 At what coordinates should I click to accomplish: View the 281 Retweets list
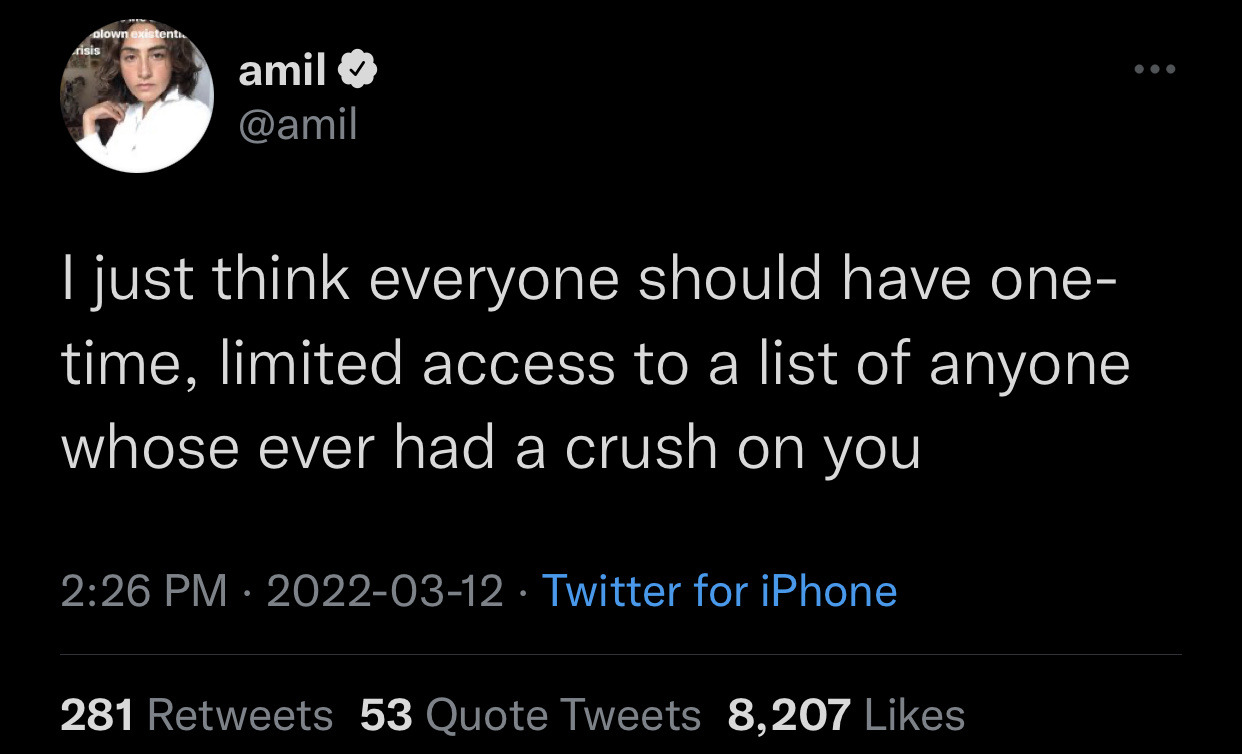pyautogui.click(x=196, y=715)
